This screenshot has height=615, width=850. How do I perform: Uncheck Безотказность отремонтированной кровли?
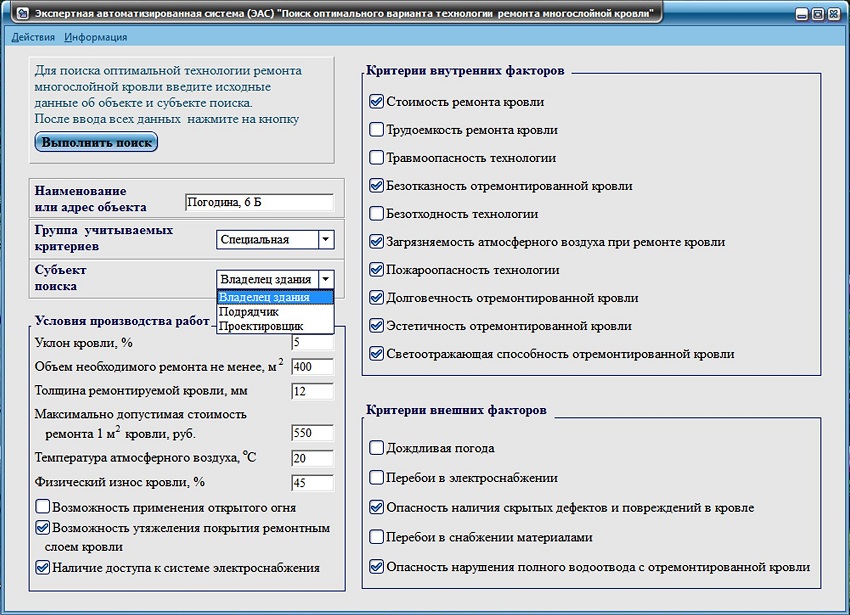pyautogui.click(x=376, y=185)
